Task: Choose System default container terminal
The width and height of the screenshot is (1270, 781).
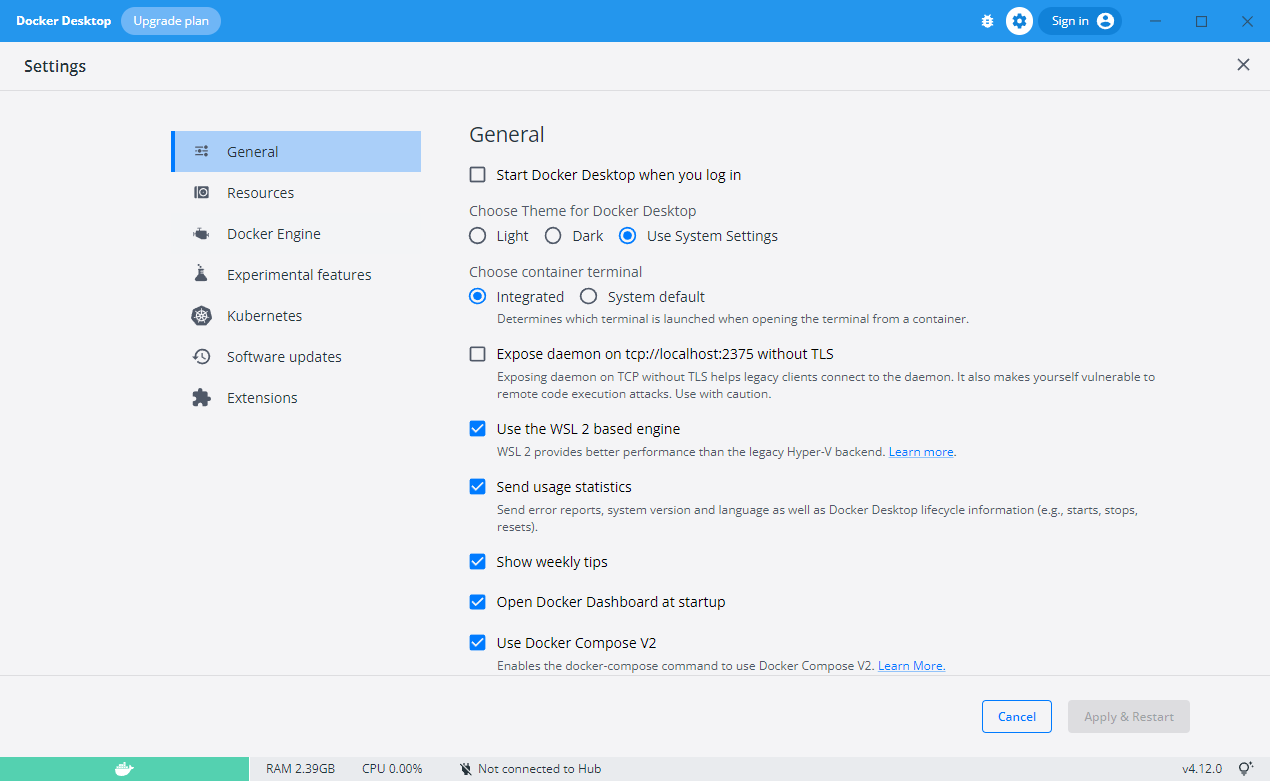Action: coord(589,297)
